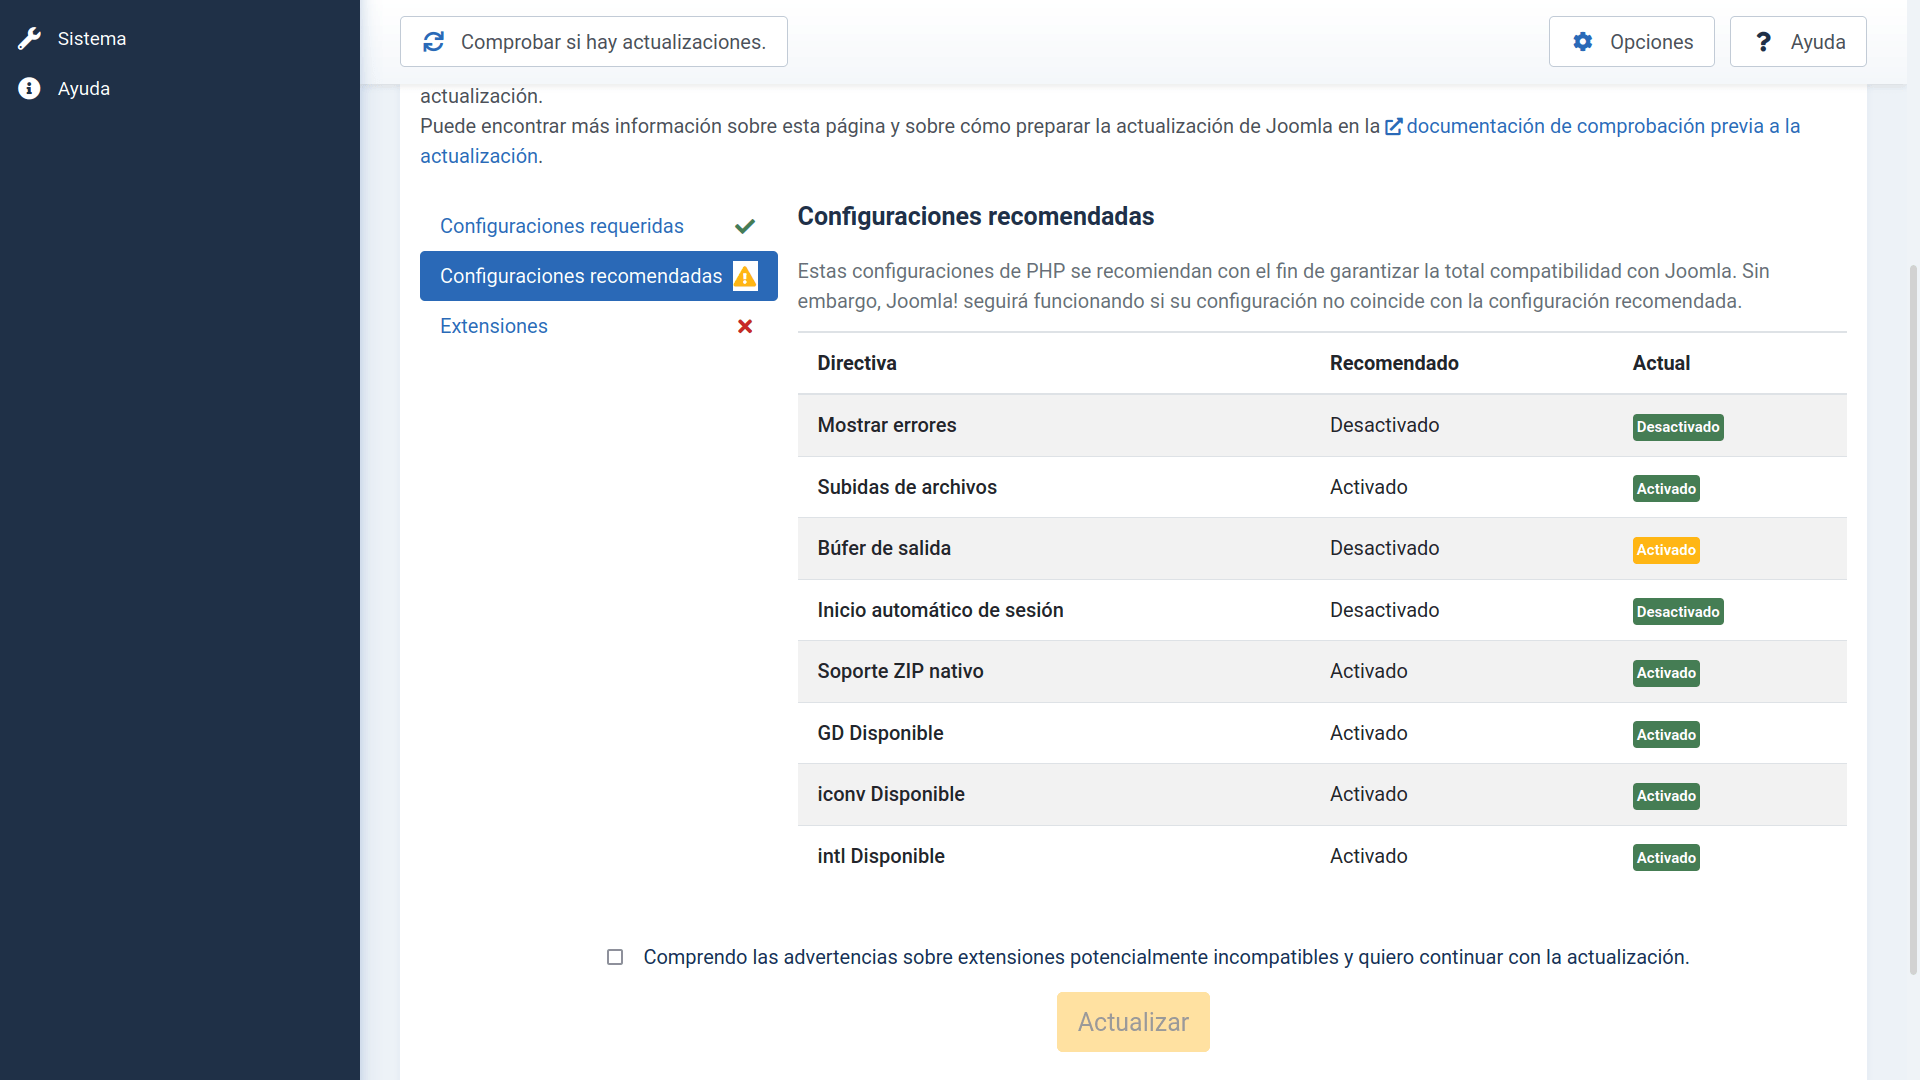
Task: Click the iconv Disponible label
Action: [x=891, y=794]
